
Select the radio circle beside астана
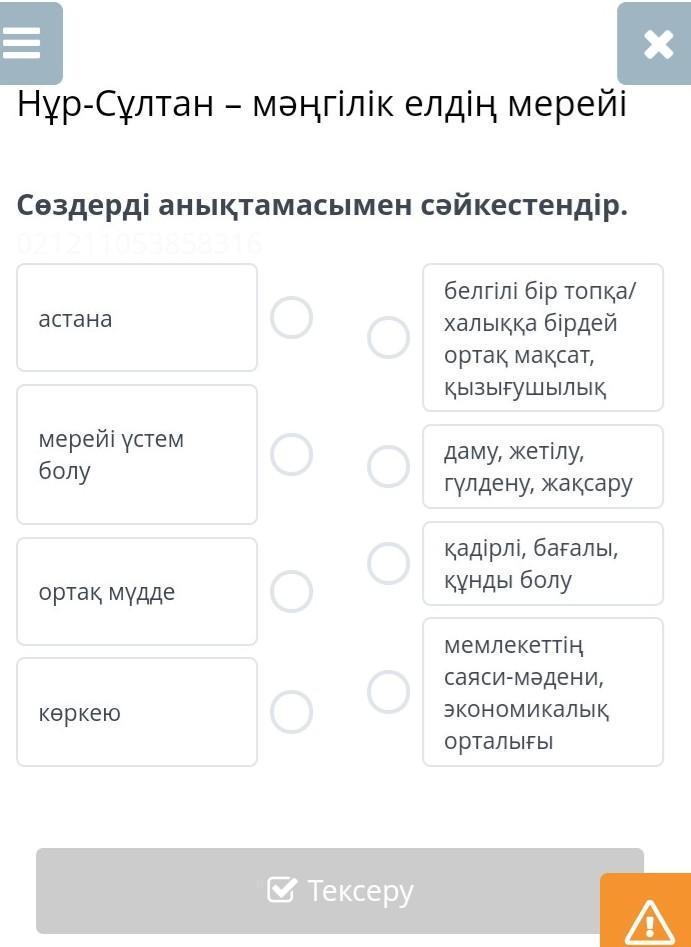click(291, 318)
